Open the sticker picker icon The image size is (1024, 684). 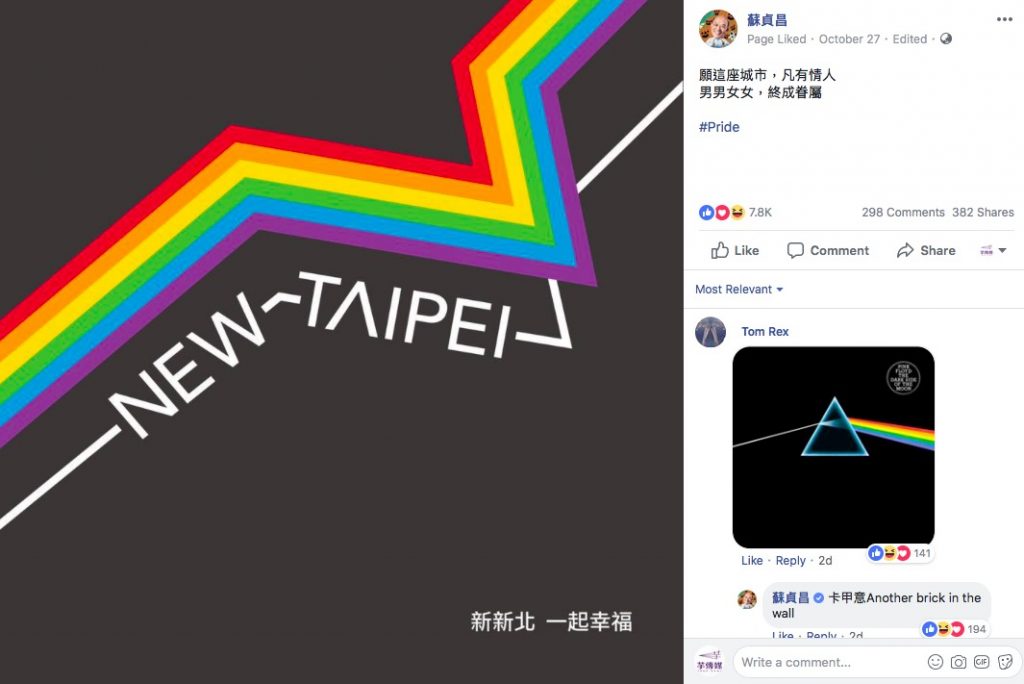[1005, 662]
